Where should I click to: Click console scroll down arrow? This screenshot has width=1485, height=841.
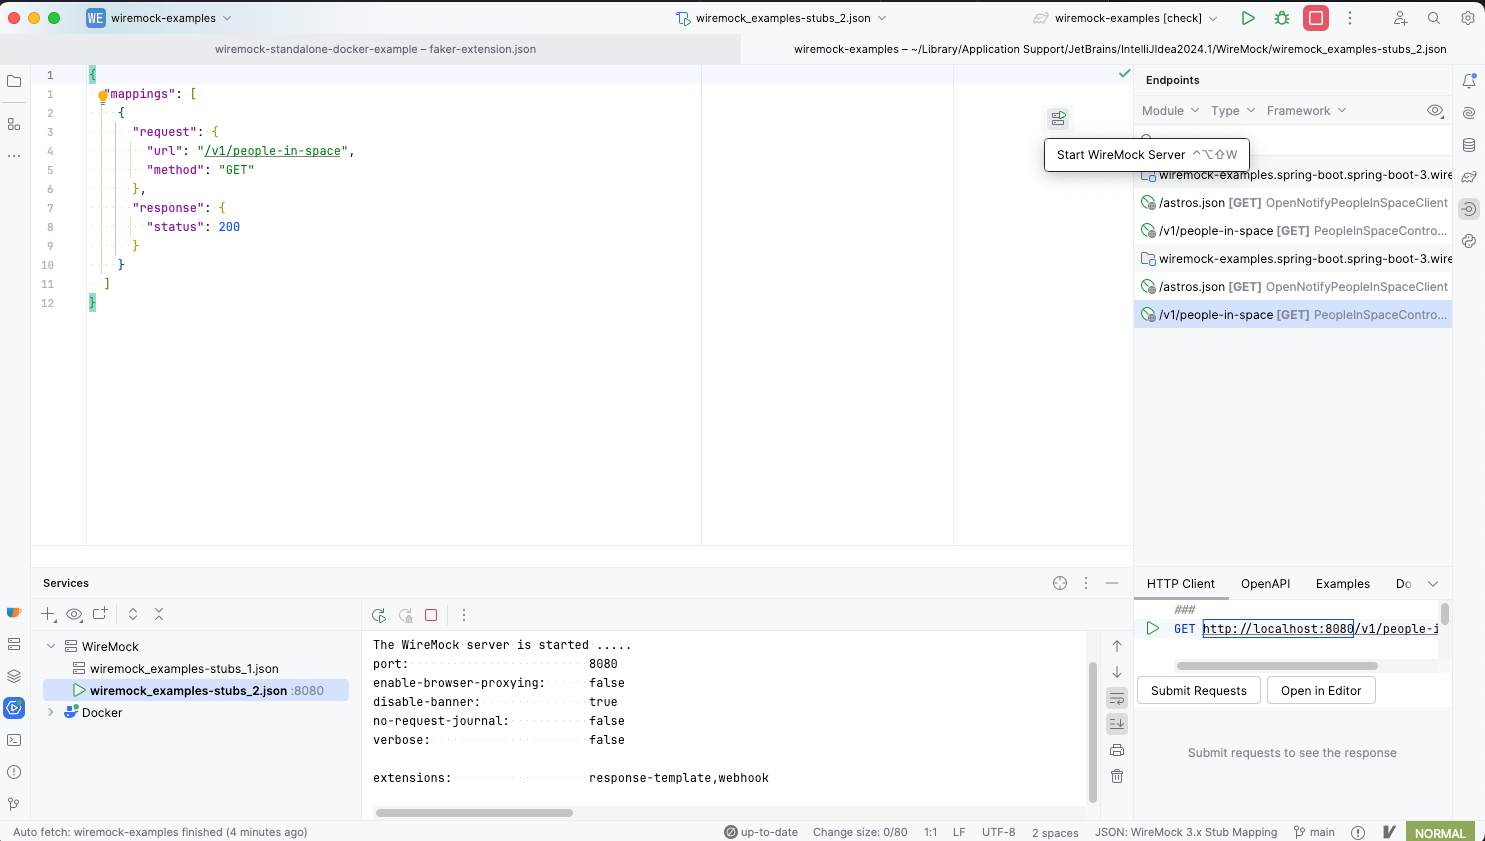[1117, 672]
